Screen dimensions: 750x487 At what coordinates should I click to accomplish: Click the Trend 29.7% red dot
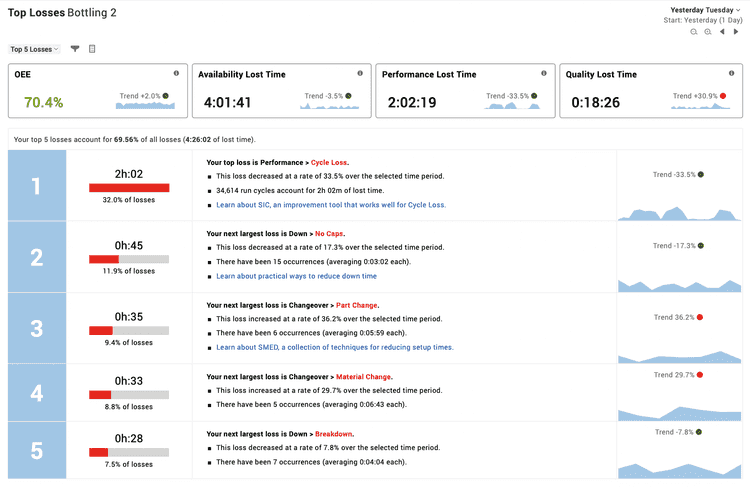click(700, 375)
